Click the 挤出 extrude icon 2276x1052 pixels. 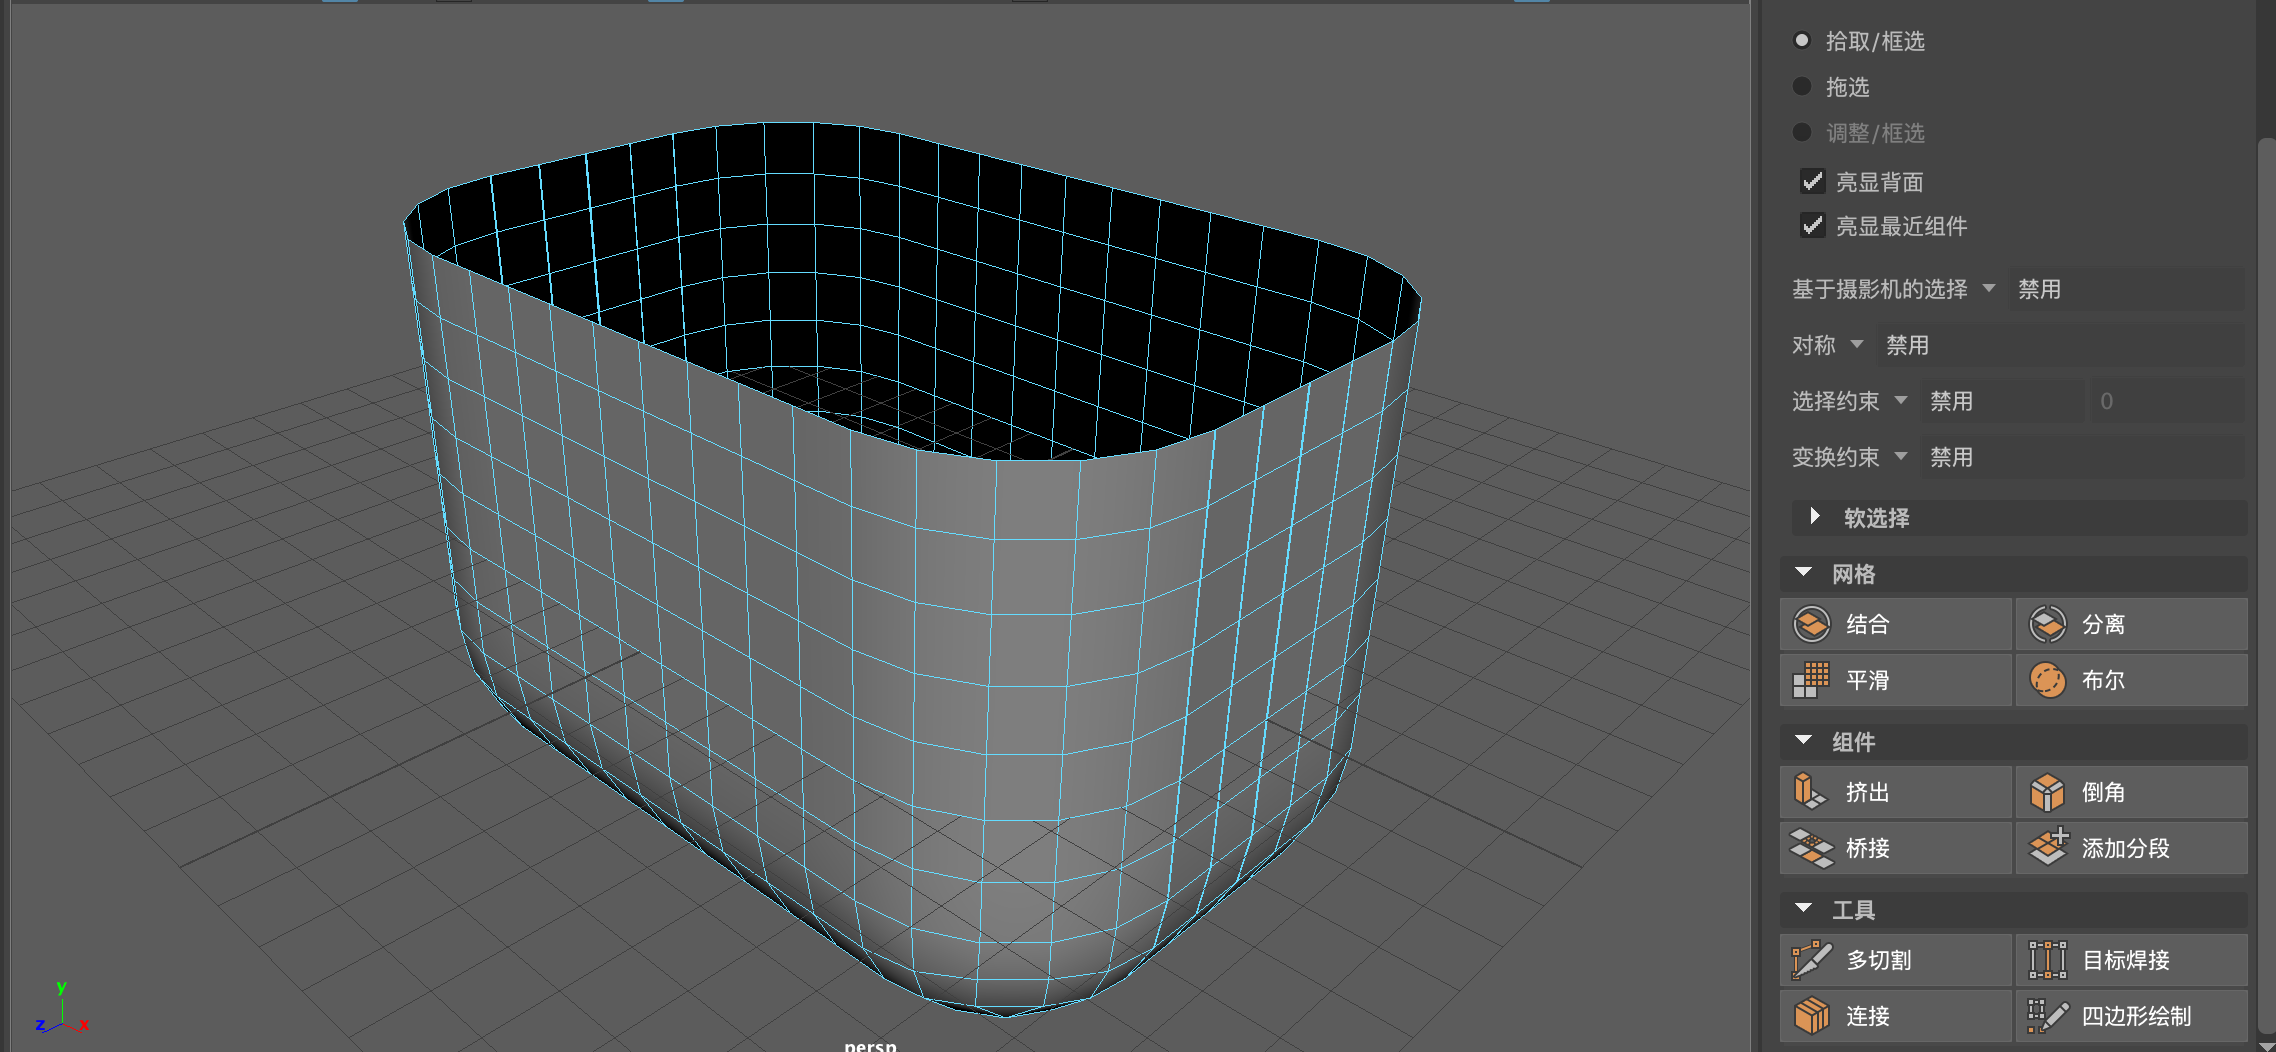(1812, 792)
